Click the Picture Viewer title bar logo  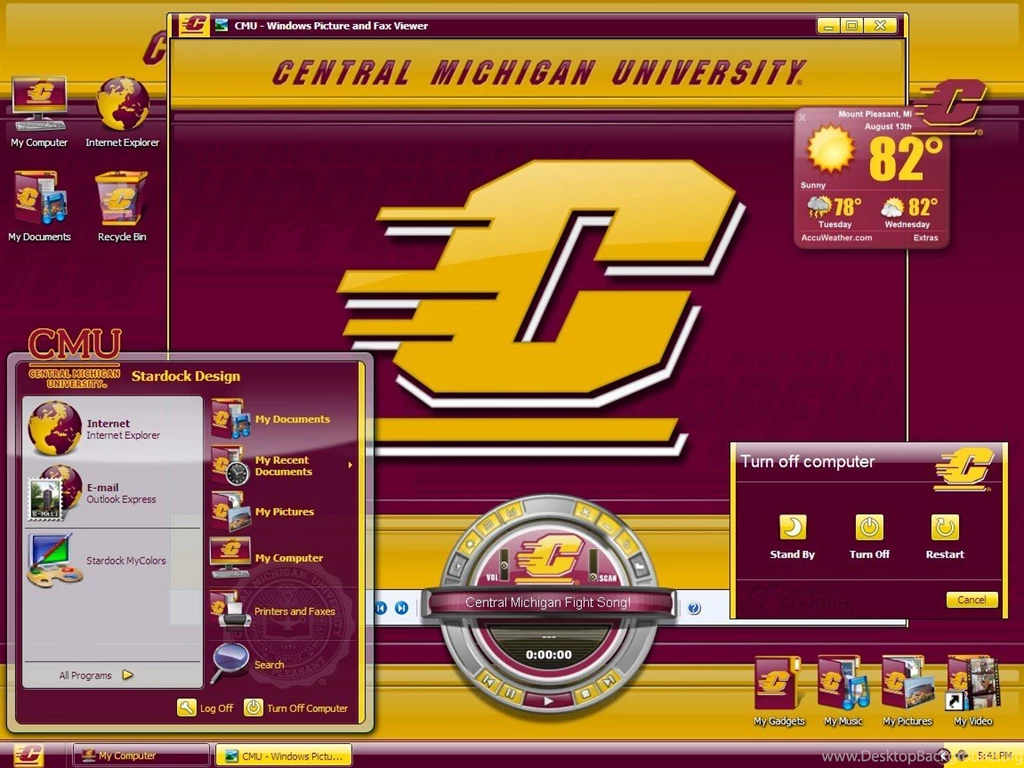tap(195, 25)
